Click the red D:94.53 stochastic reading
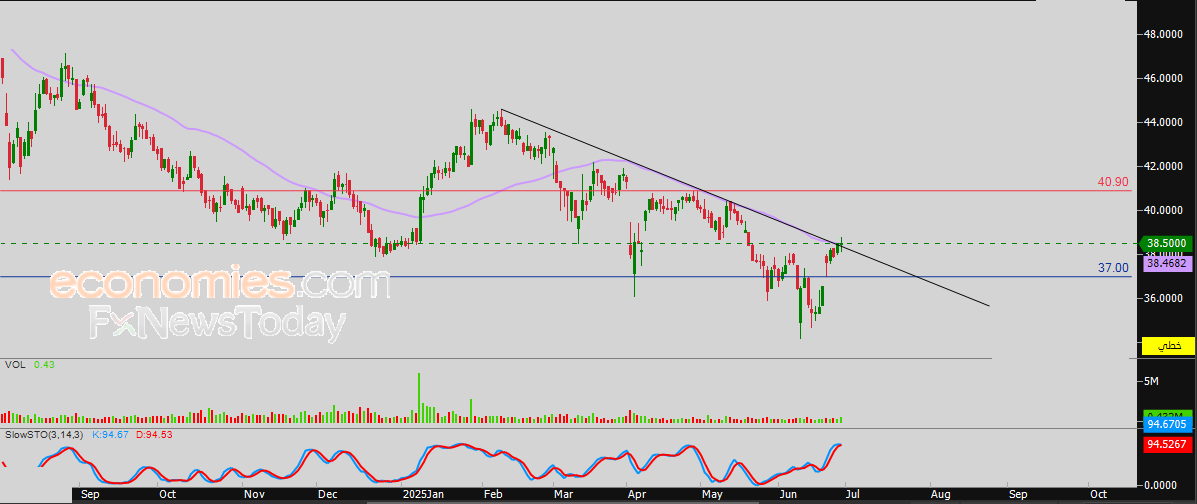Viewport: 1197px width, 504px height. pyautogui.click(x=152, y=435)
